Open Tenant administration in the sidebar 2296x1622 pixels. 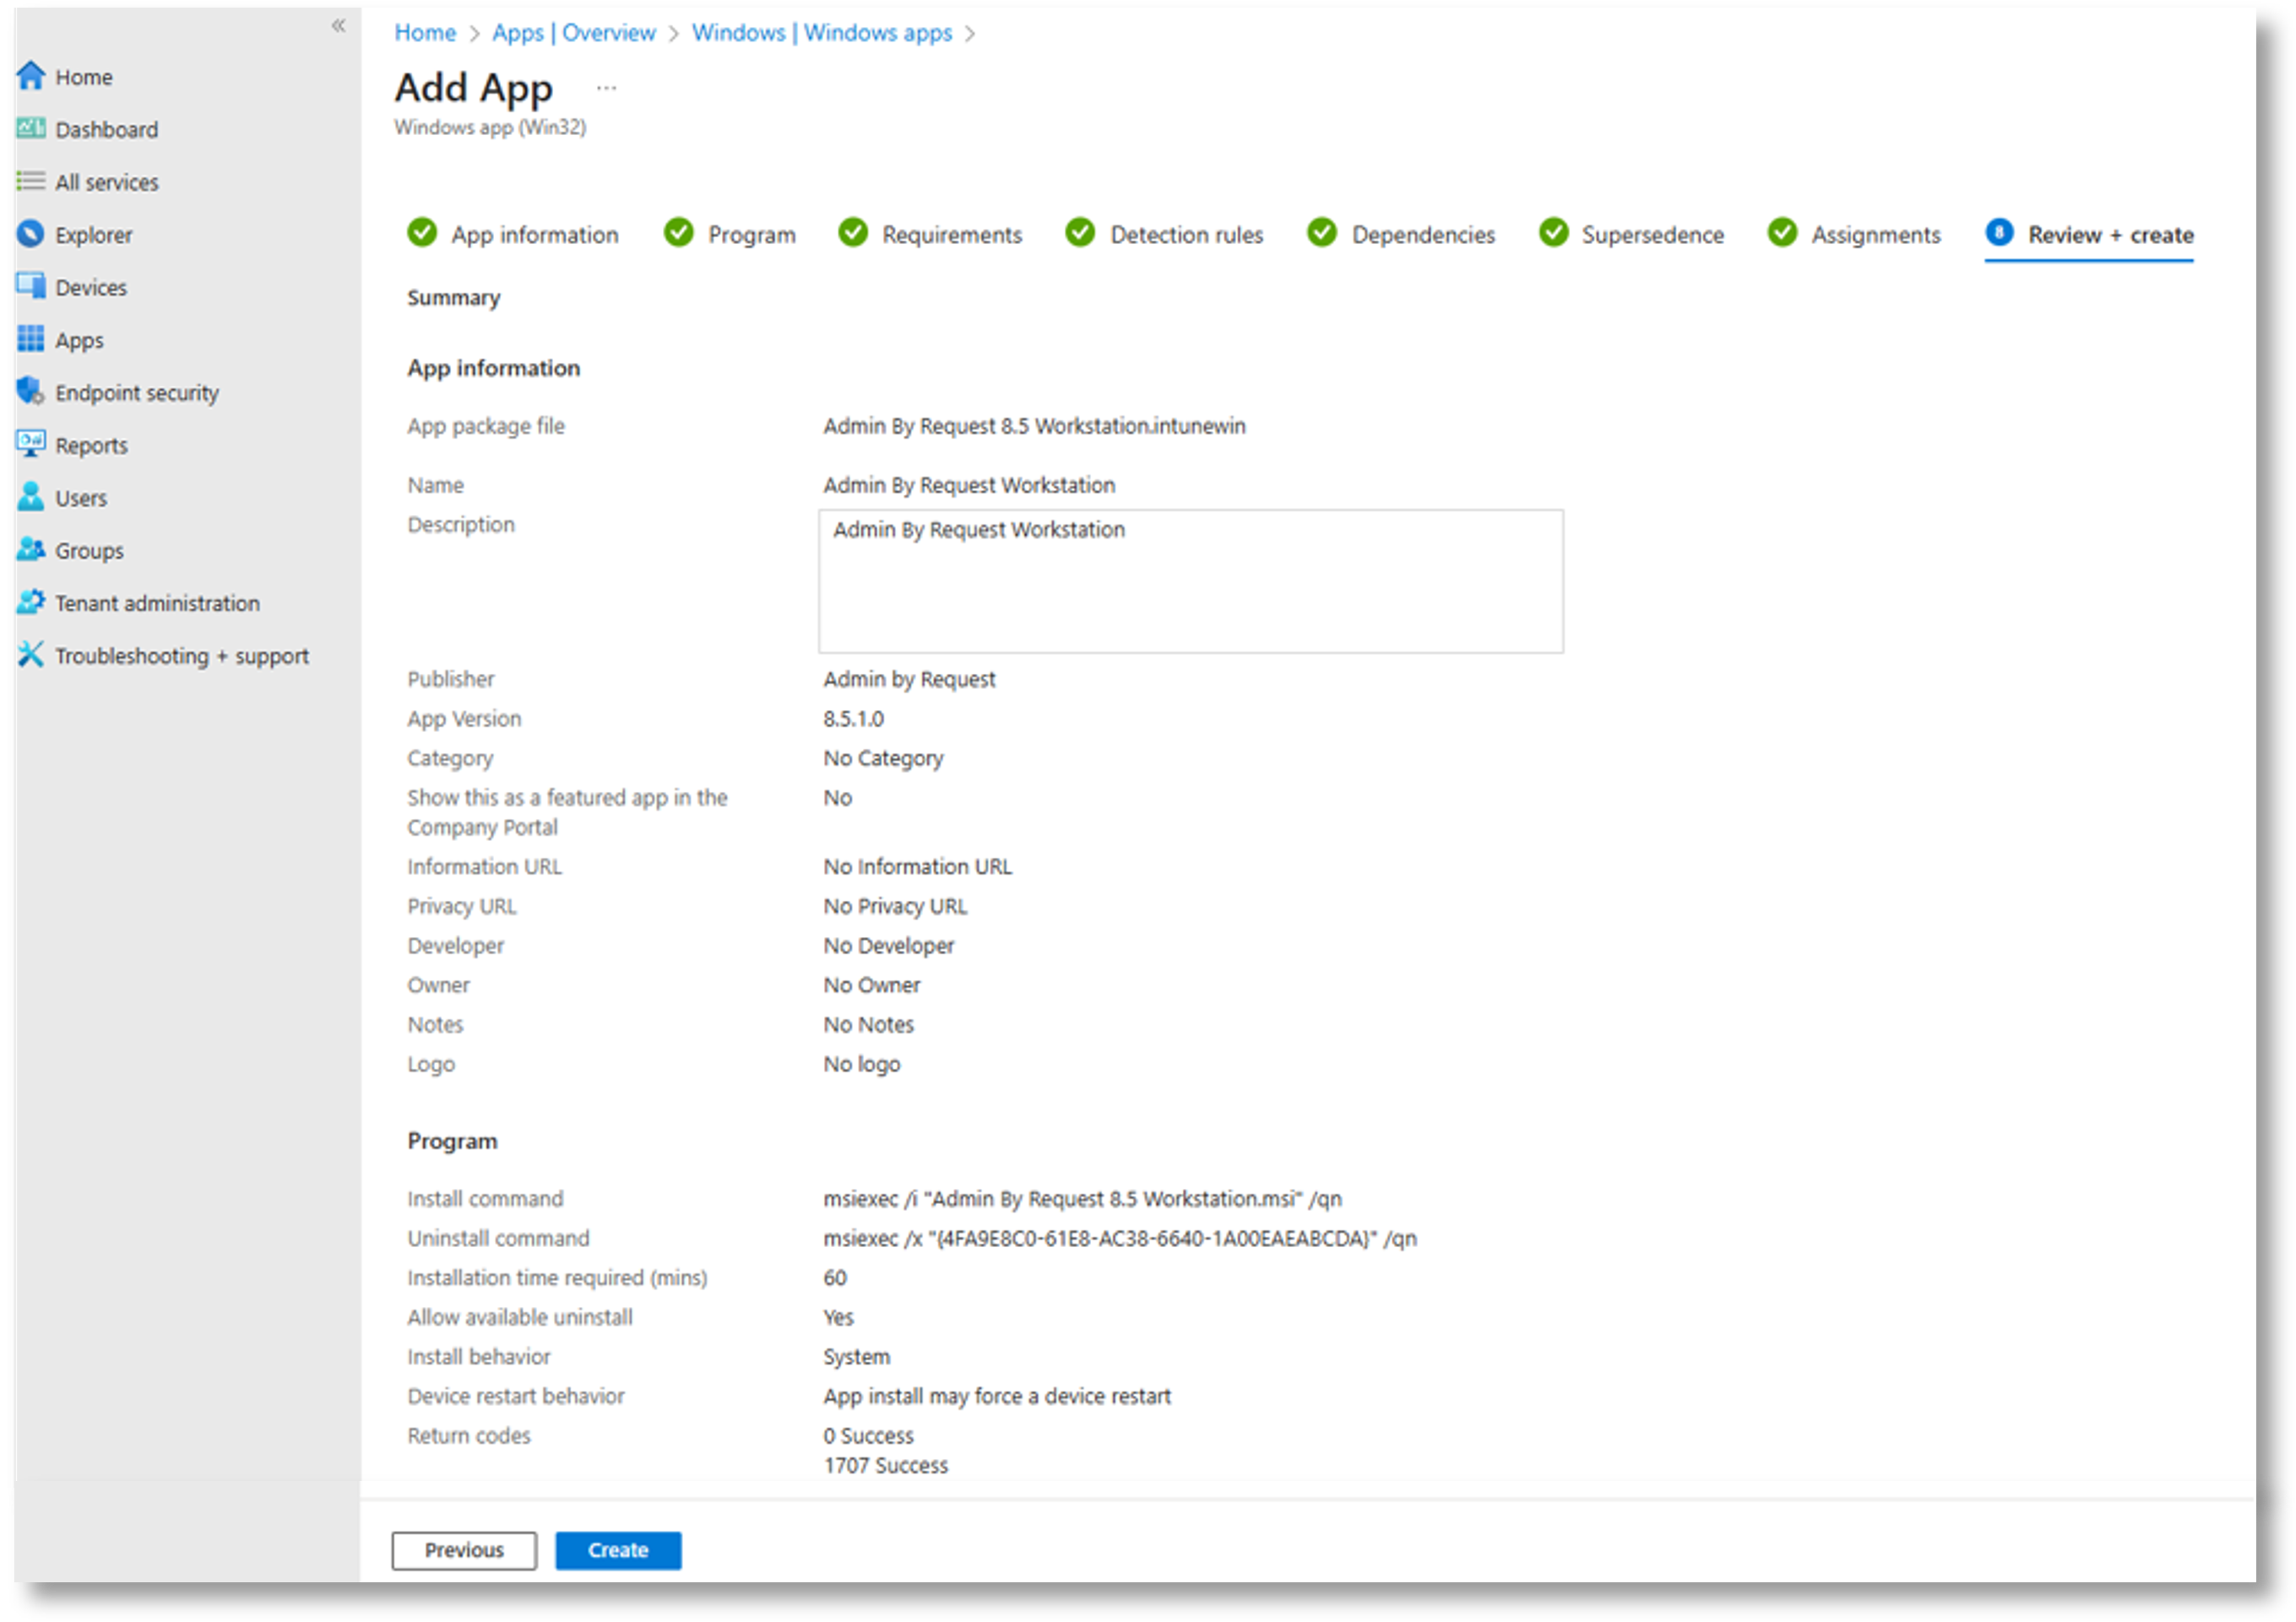click(x=157, y=603)
